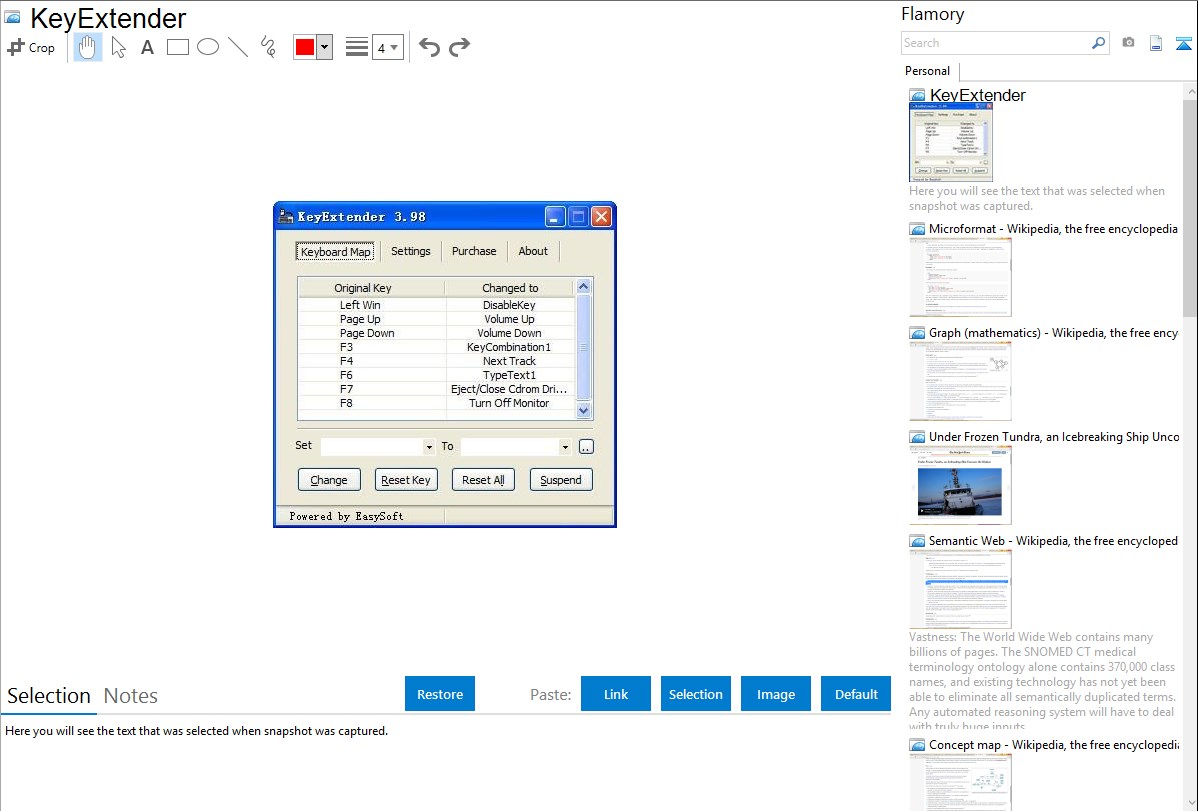The width and height of the screenshot is (1198, 811).
Task: Pick the rectangle shape tool
Action: coord(178,47)
